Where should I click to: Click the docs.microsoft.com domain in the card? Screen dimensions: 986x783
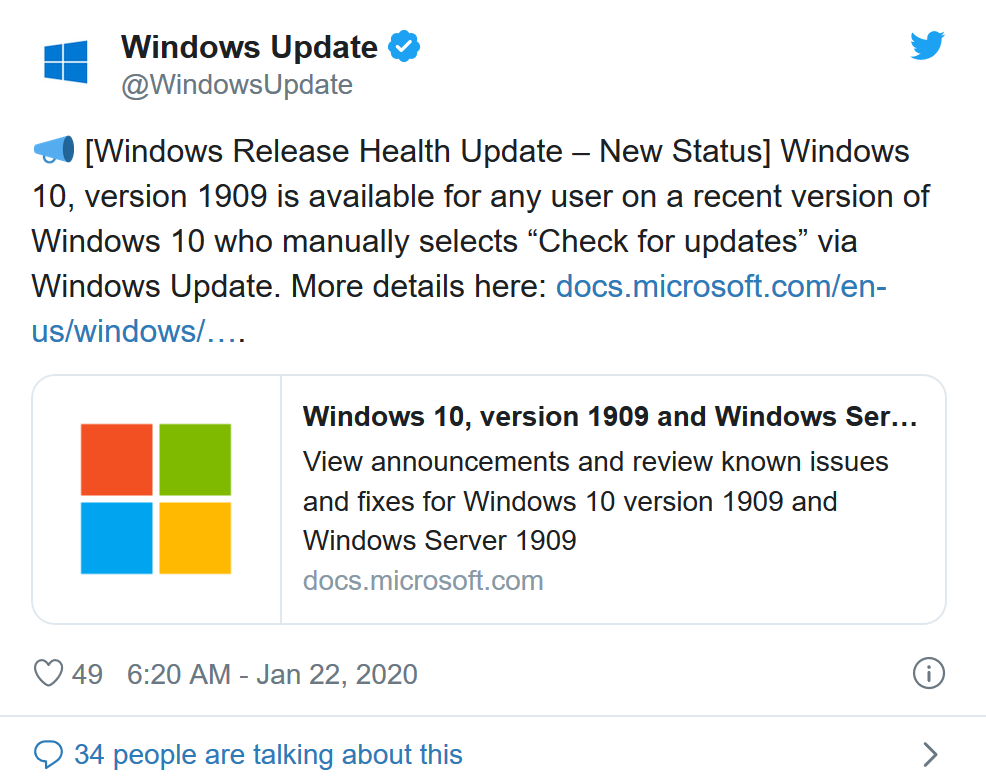423,580
